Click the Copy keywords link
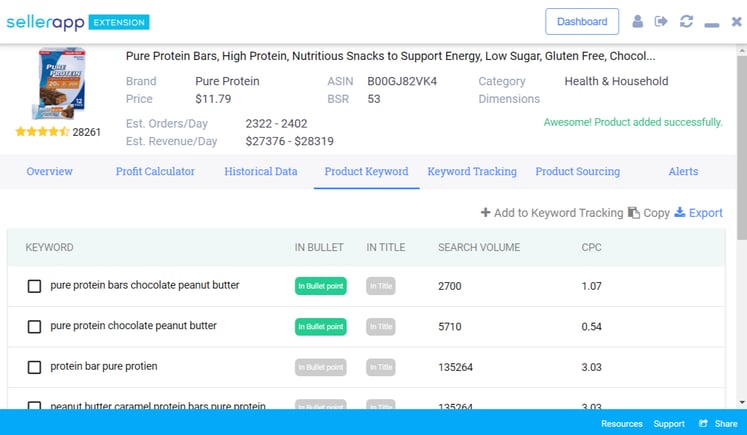 (656, 213)
